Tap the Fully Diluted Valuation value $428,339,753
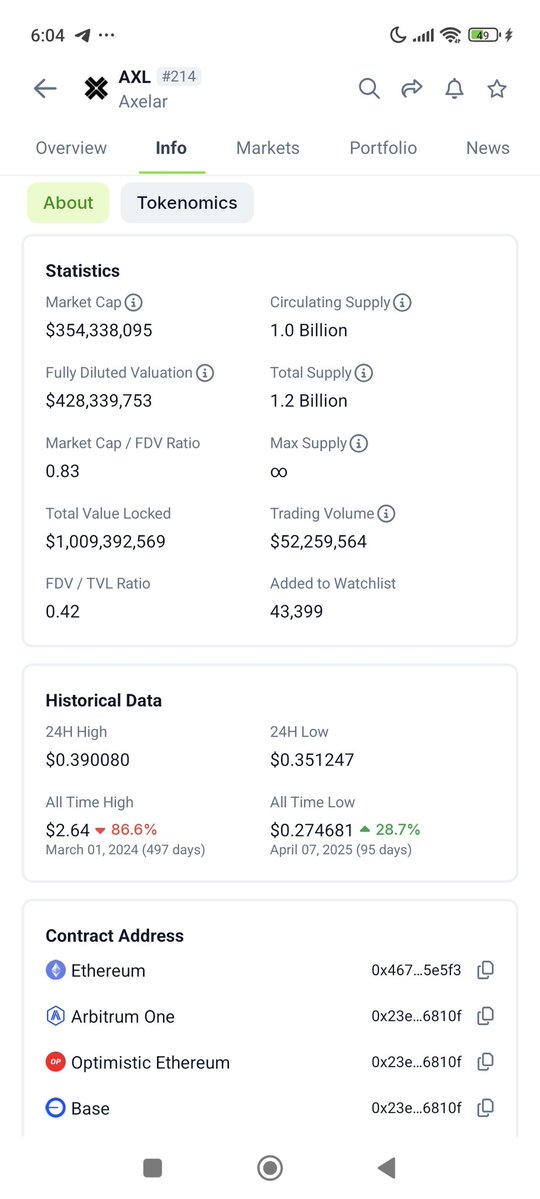 coord(99,401)
